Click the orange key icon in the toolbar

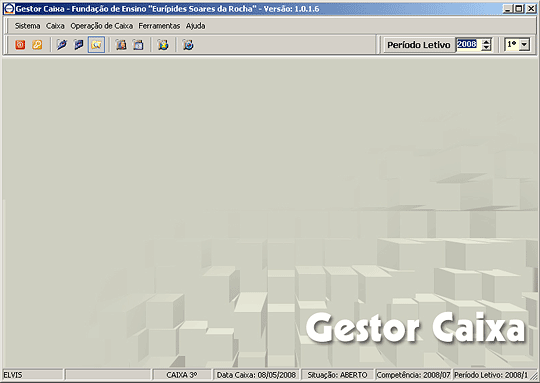click(37, 45)
